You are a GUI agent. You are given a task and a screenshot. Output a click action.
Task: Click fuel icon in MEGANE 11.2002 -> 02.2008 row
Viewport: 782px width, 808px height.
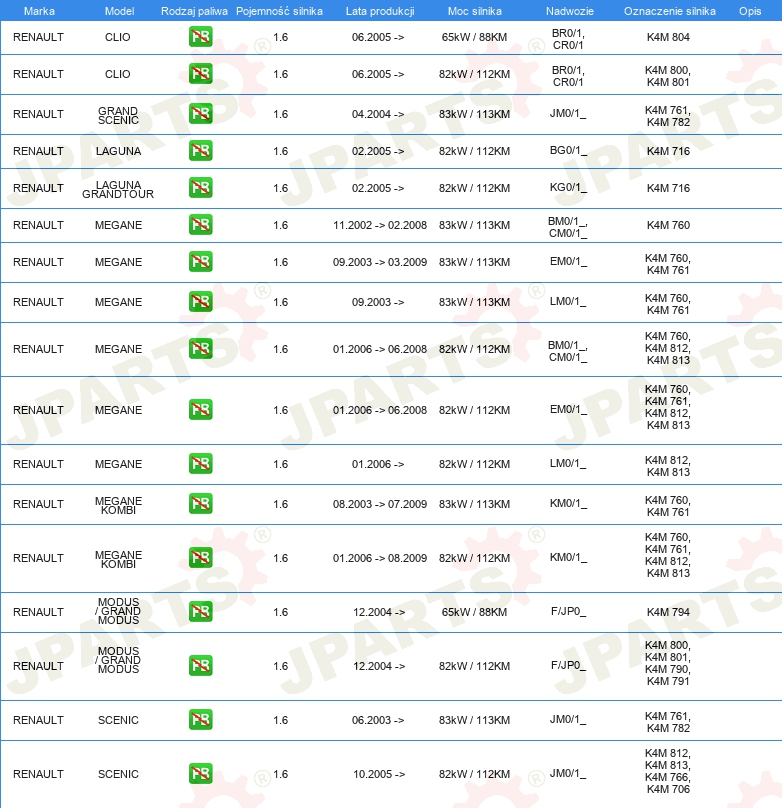[200, 225]
